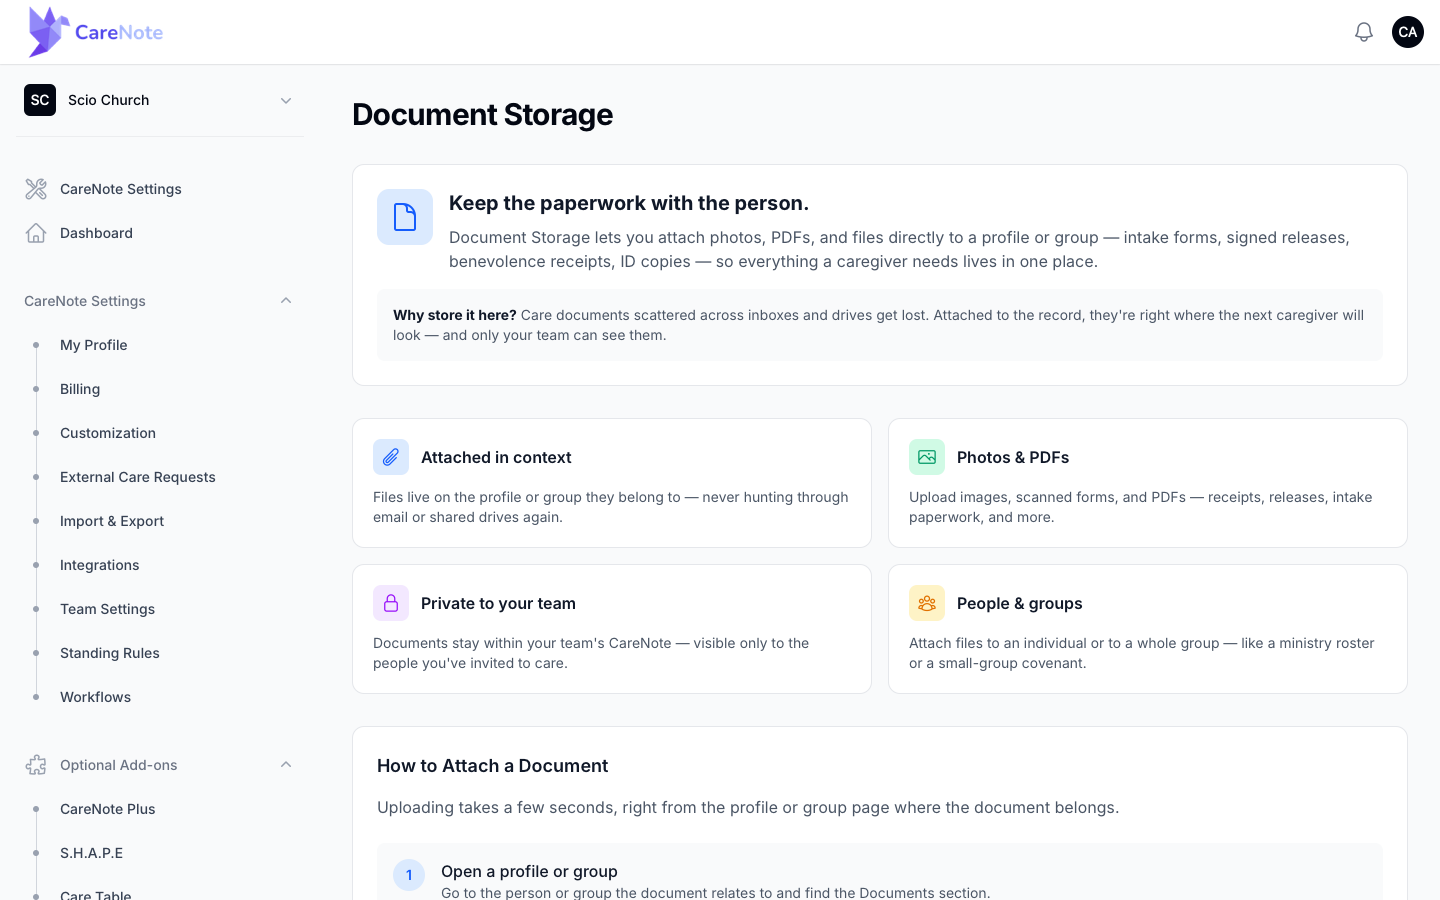The image size is (1440, 900).
Task: Go to Dashboard
Action: (96, 233)
